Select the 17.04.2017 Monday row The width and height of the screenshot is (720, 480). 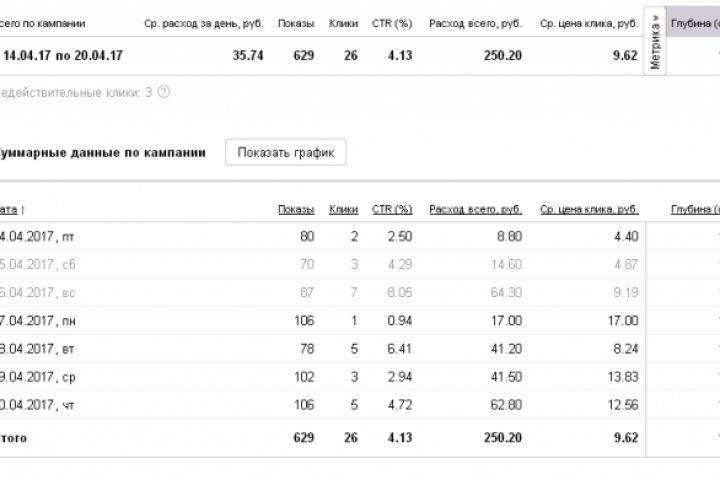pos(38,321)
